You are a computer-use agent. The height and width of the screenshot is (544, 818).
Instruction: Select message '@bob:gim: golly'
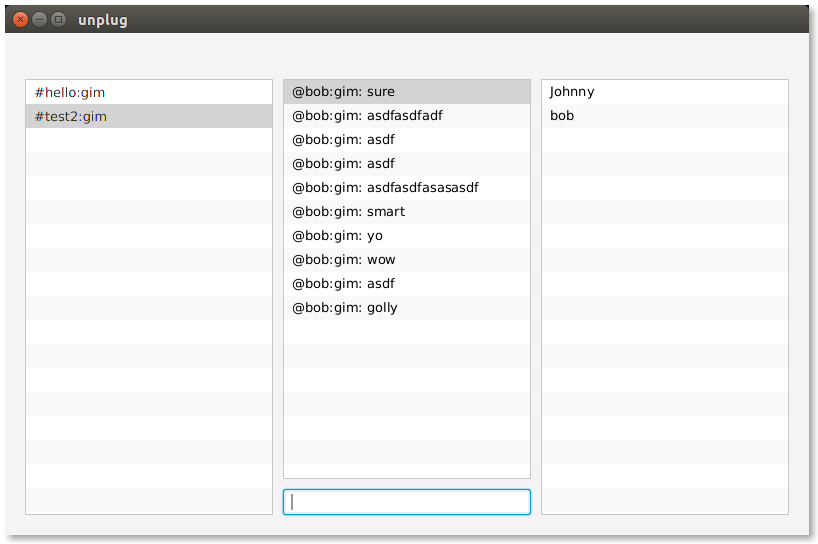(x=406, y=308)
